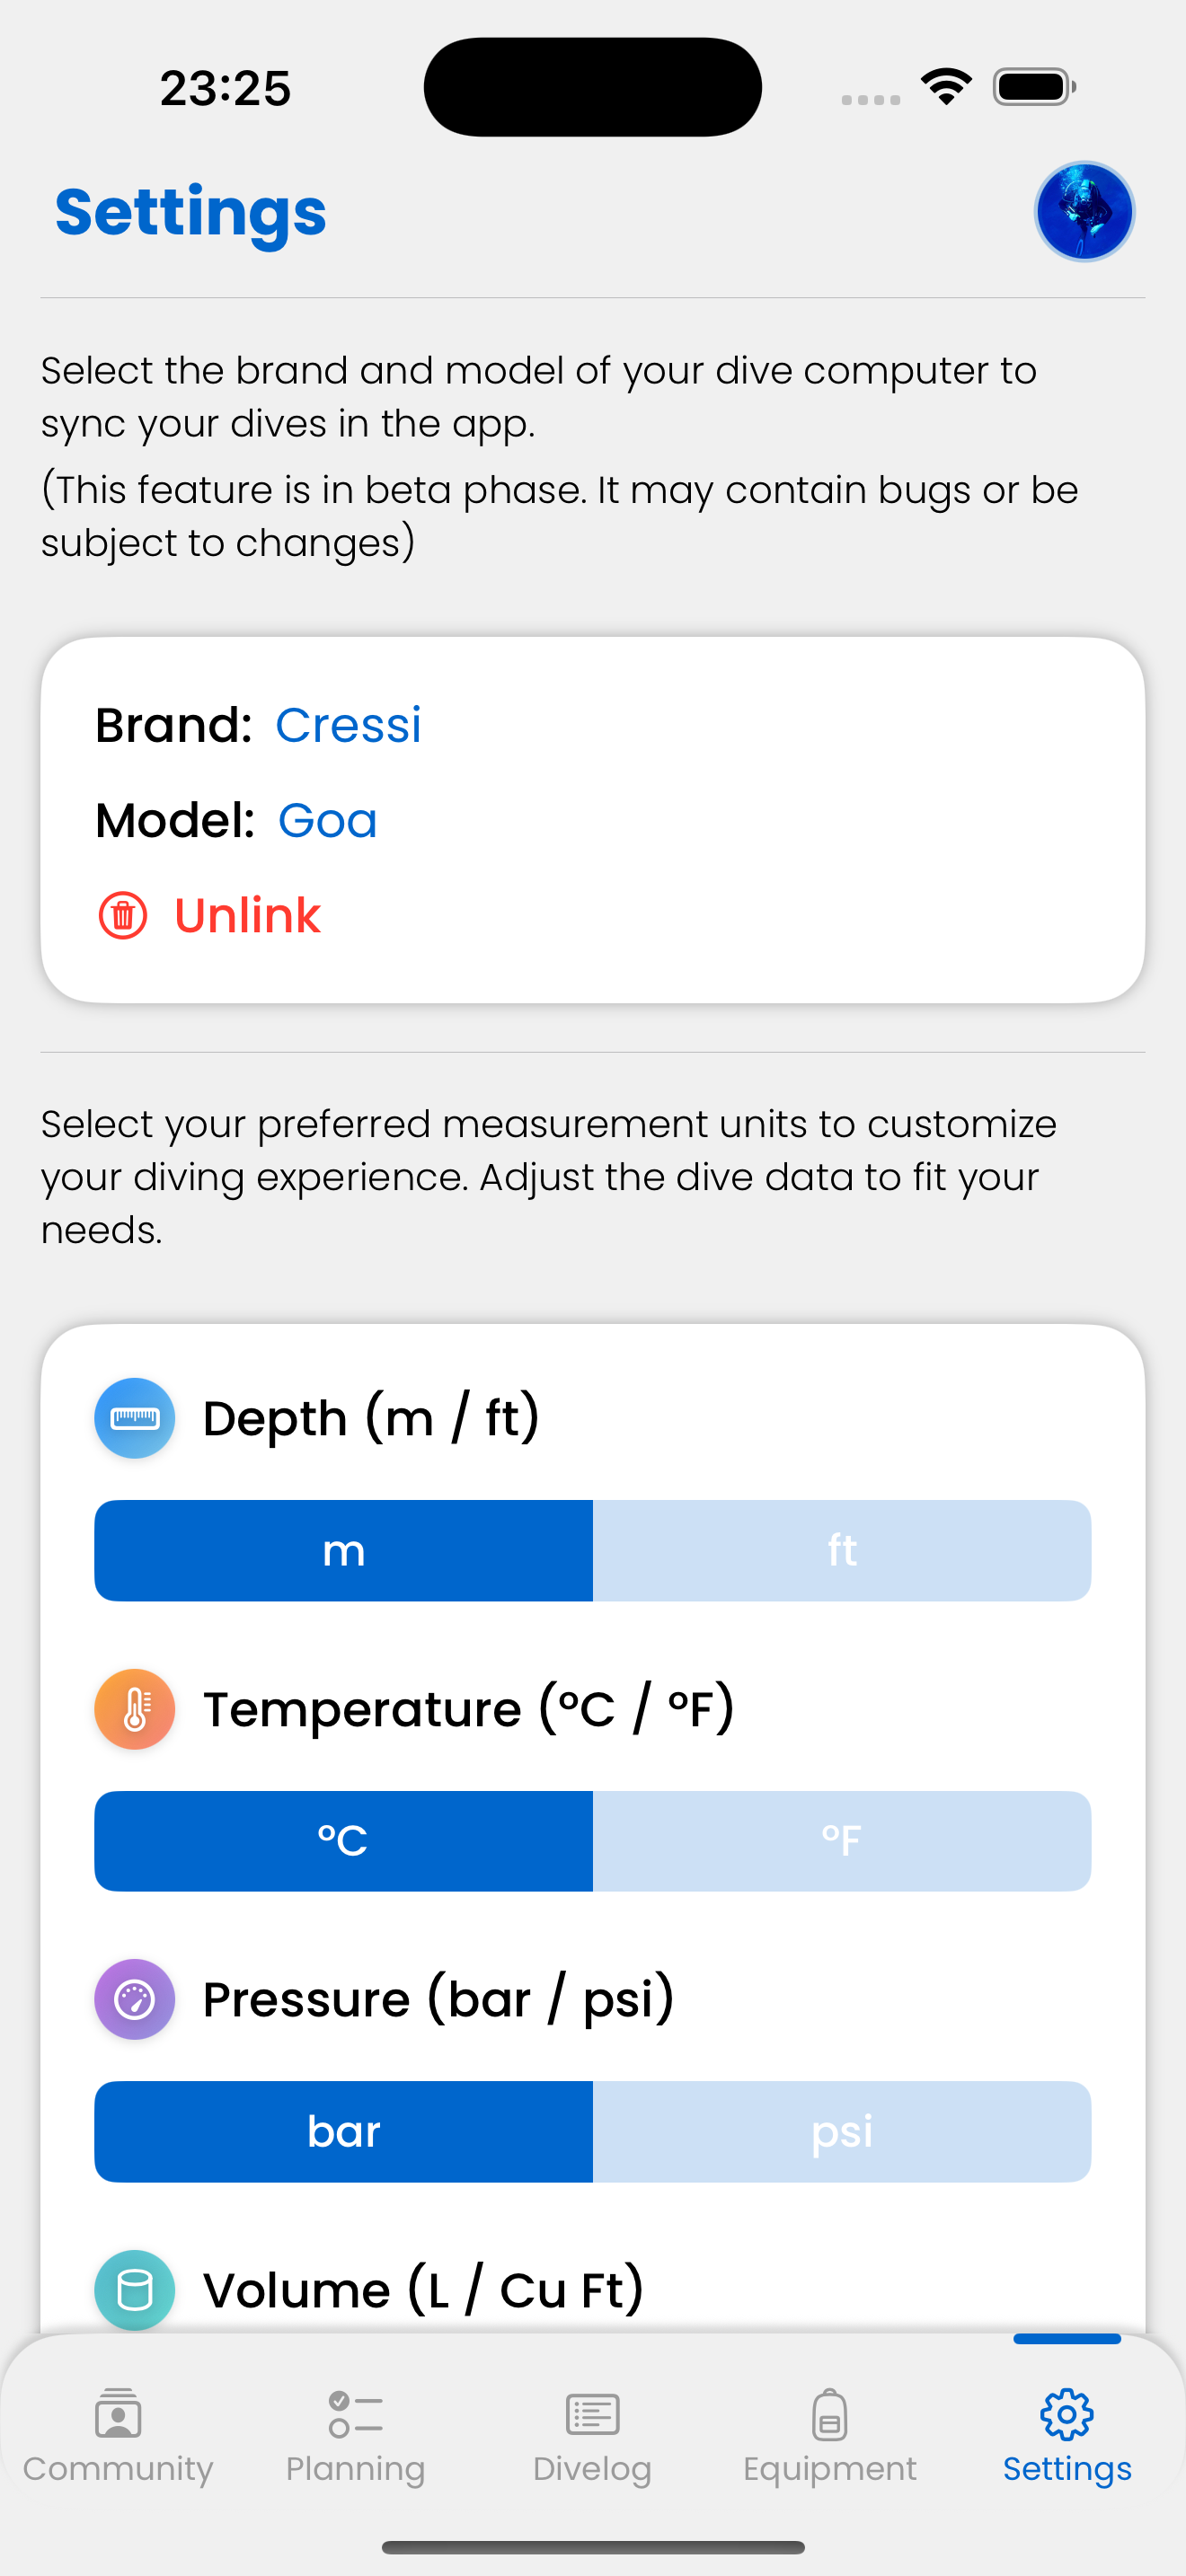This screenshot has height=2576, width=1186.
Task: Tap the diver profile avatar
Action: click(1083, 212)
